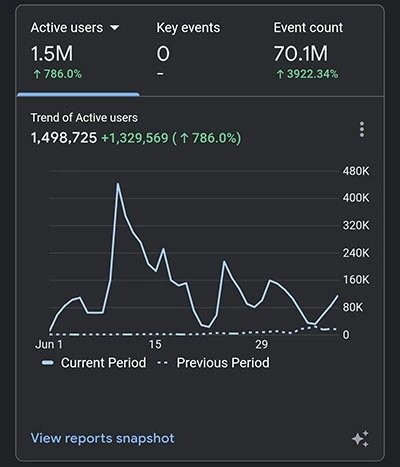Select the Active users metric tab

tap(78, 51)
